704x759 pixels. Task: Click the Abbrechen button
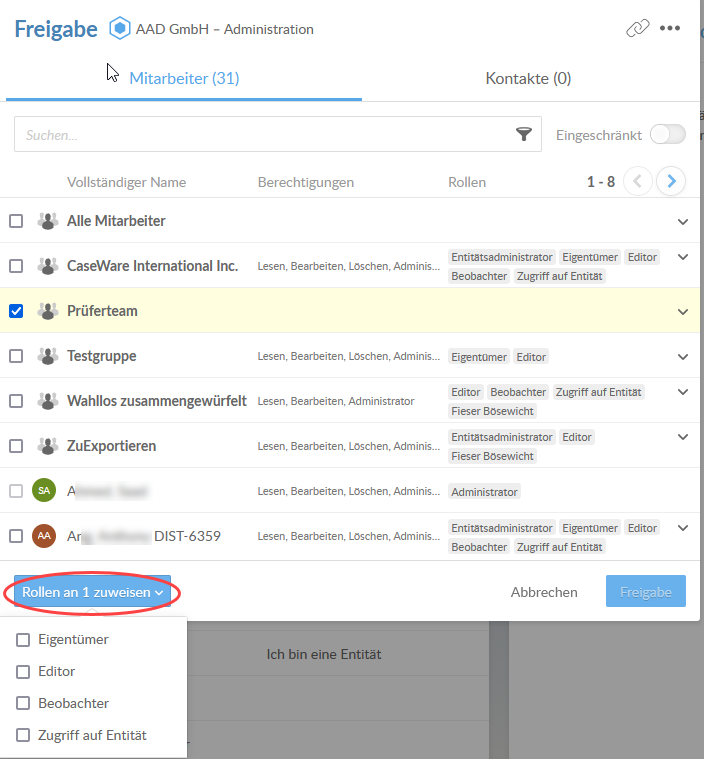tap(544, 592)
